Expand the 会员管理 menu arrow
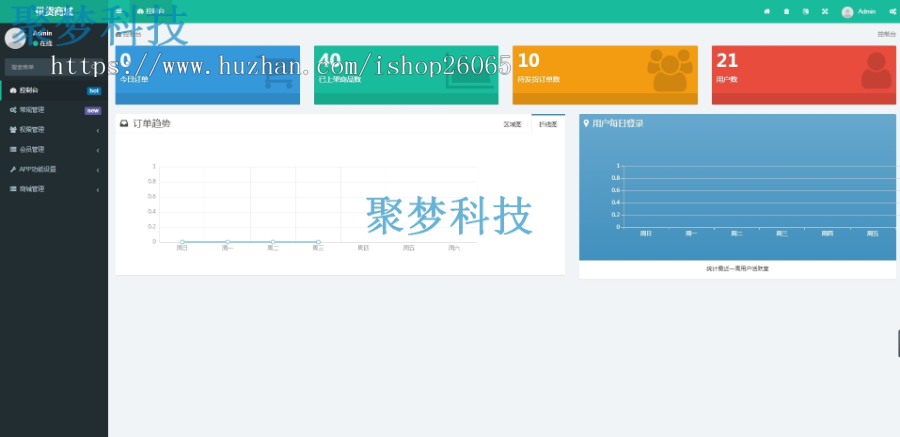This screenshot has width=900, height=437. point(98,150)
